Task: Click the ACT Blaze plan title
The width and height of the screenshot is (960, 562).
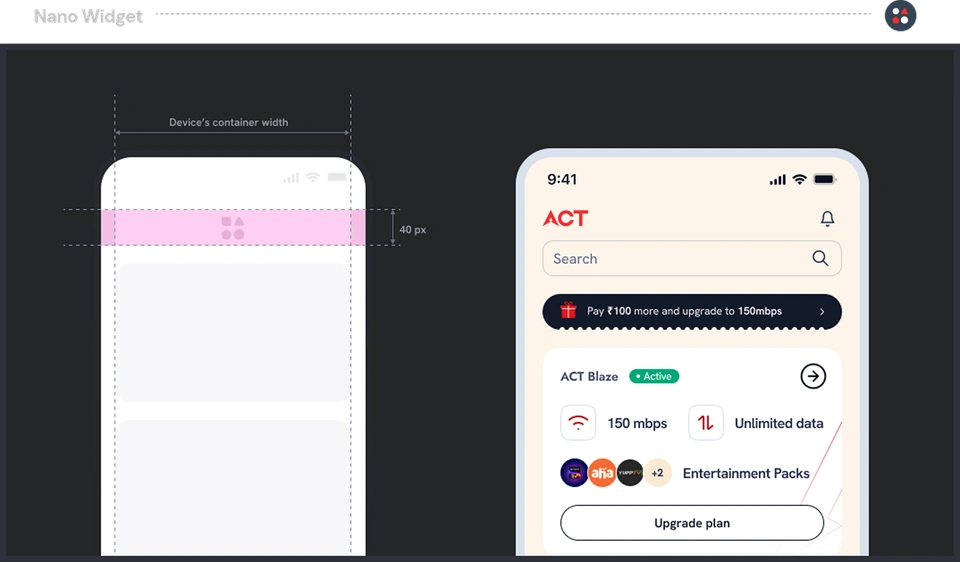Action: point(589,377)
